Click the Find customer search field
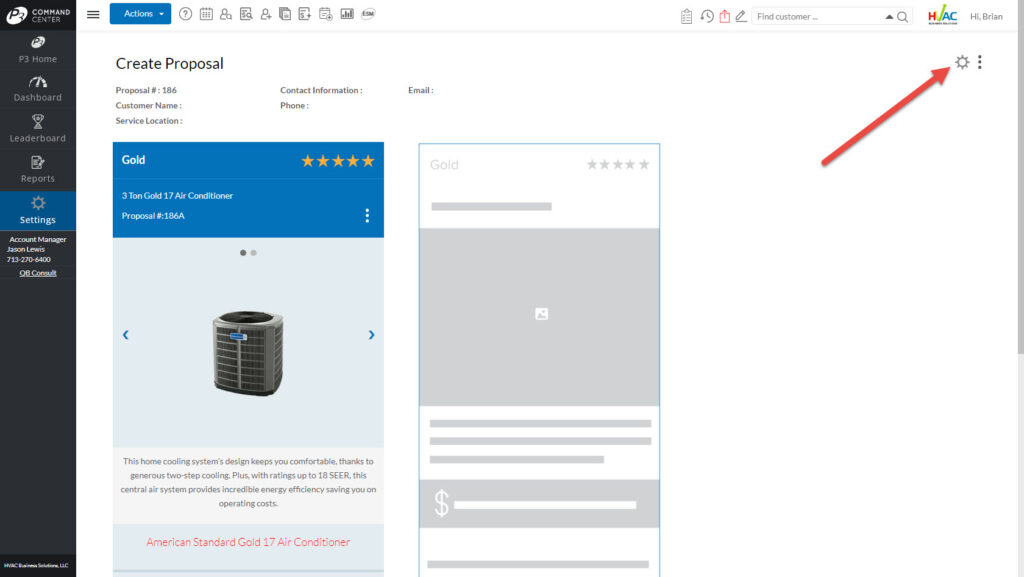The image size is (1024, 577). point(816,17)
